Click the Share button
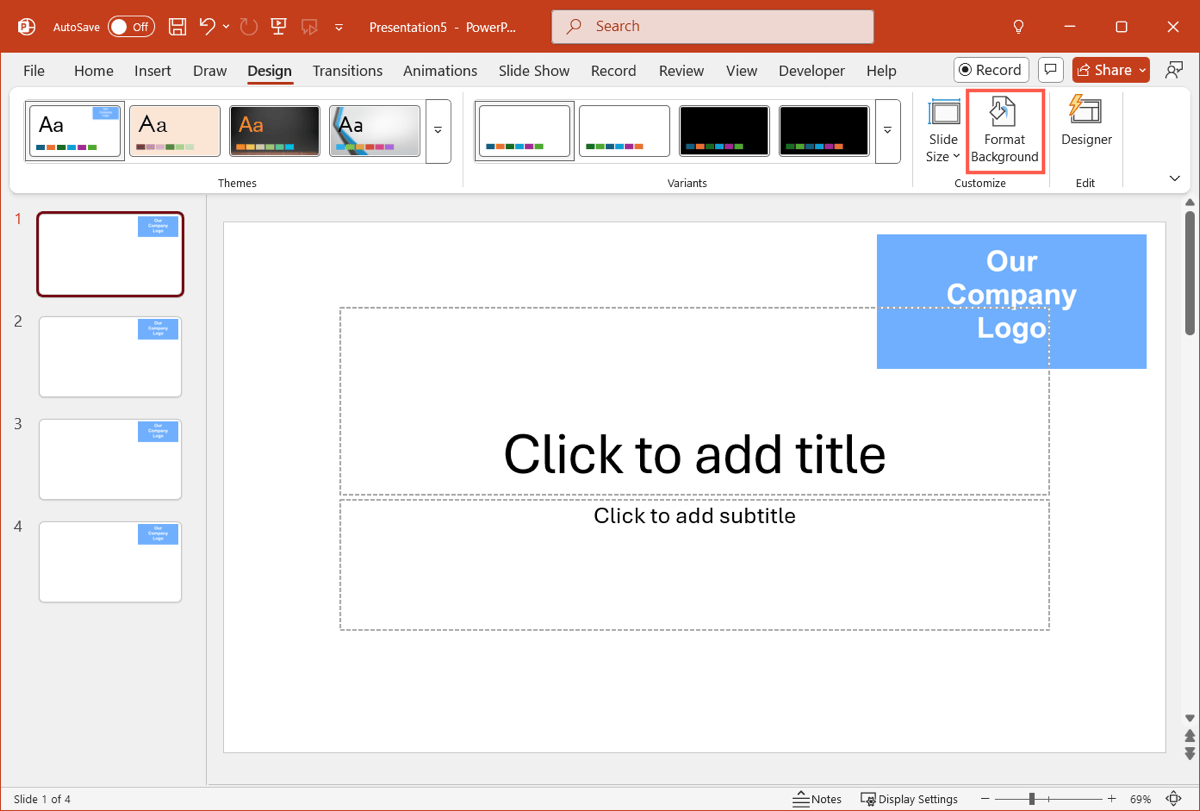 point(1111,70)
